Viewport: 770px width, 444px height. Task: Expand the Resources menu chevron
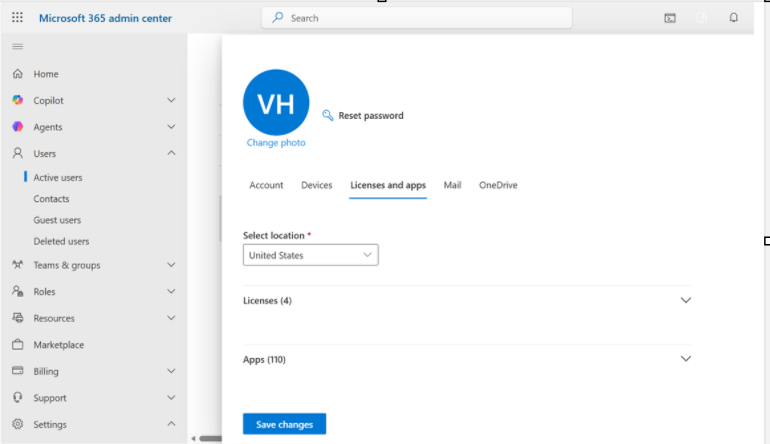[x=171, y=318]
